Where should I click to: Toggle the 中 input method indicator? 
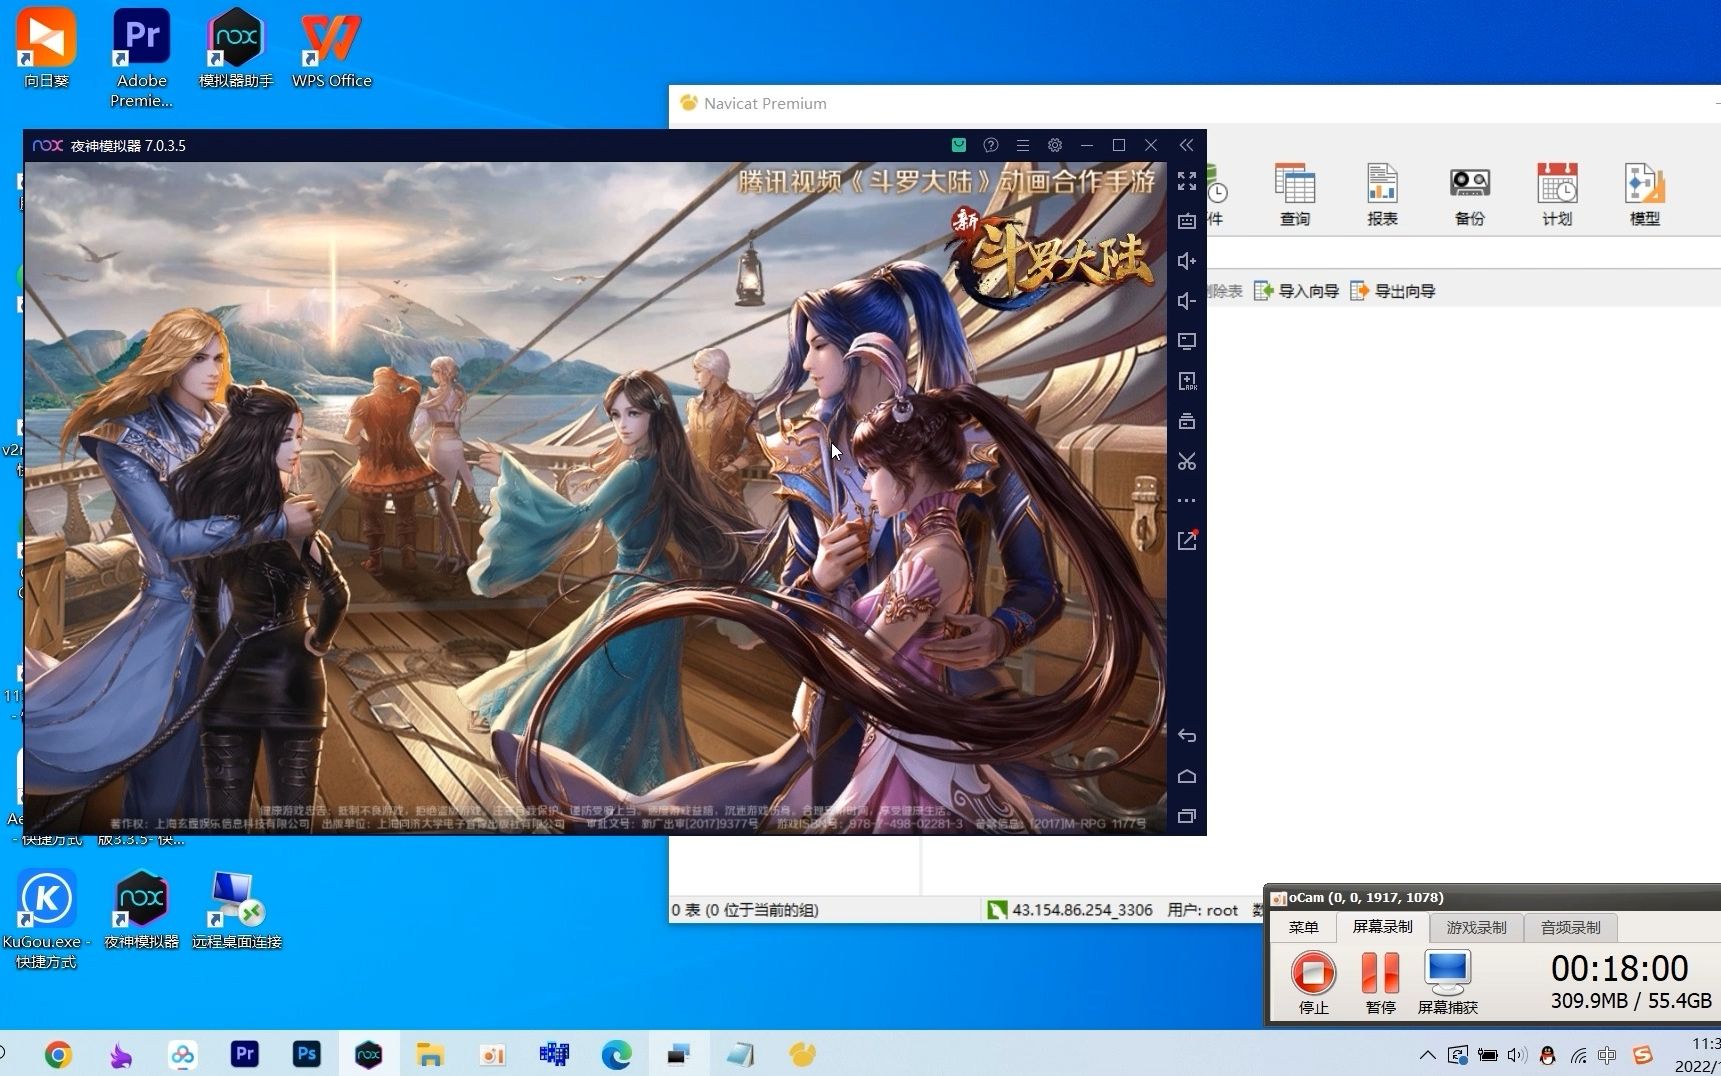(1607, 1055)
